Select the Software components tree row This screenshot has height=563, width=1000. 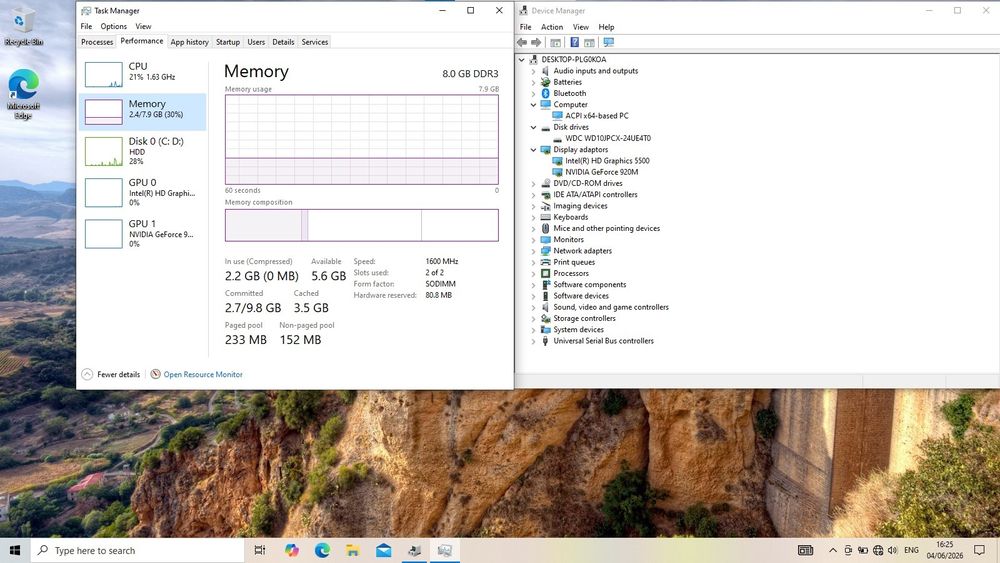coord(589,284)
